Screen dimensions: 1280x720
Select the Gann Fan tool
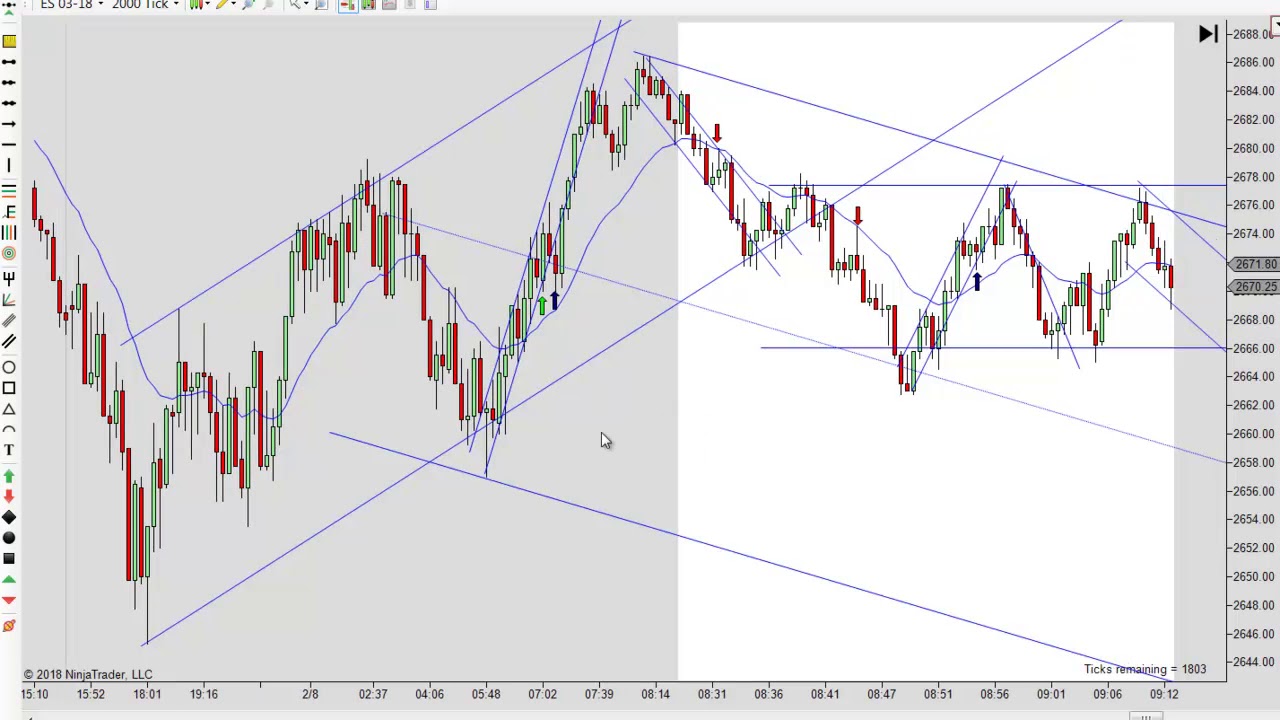pyautogui.click(x=8, y=298)
